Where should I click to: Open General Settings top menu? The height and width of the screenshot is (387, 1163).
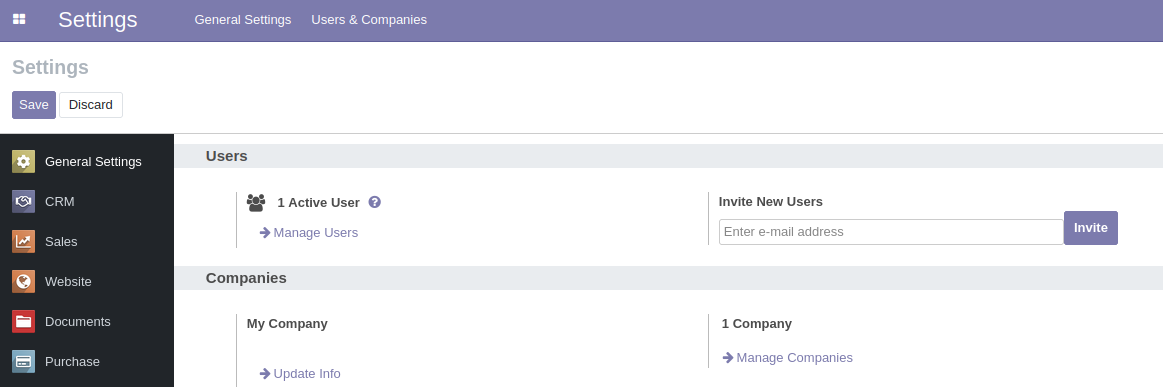pyautogui.click(x=243, y=20)
